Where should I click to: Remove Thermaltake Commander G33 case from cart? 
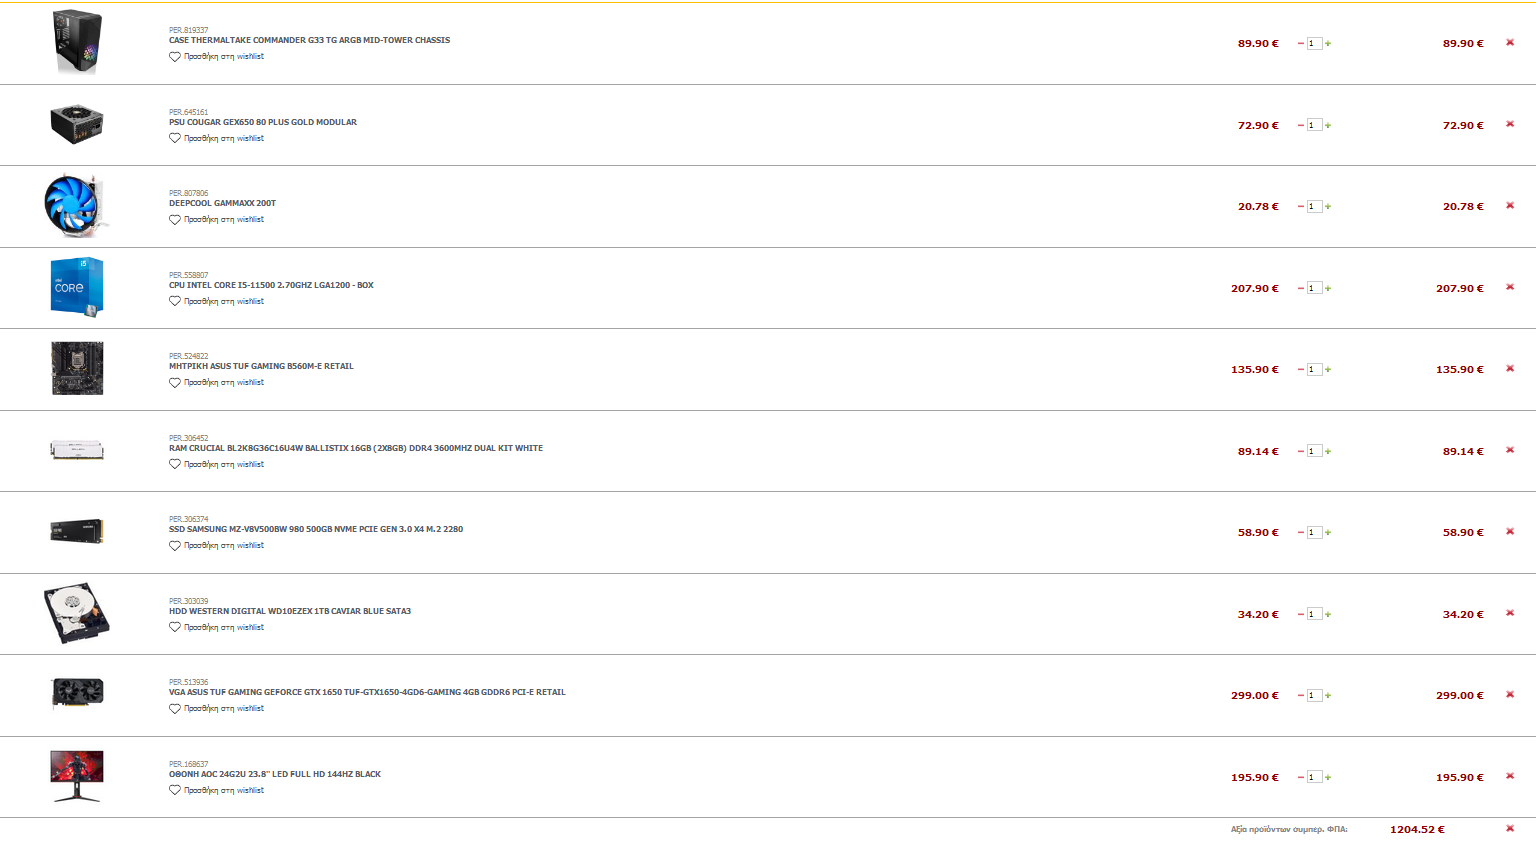click(1510, 42)
